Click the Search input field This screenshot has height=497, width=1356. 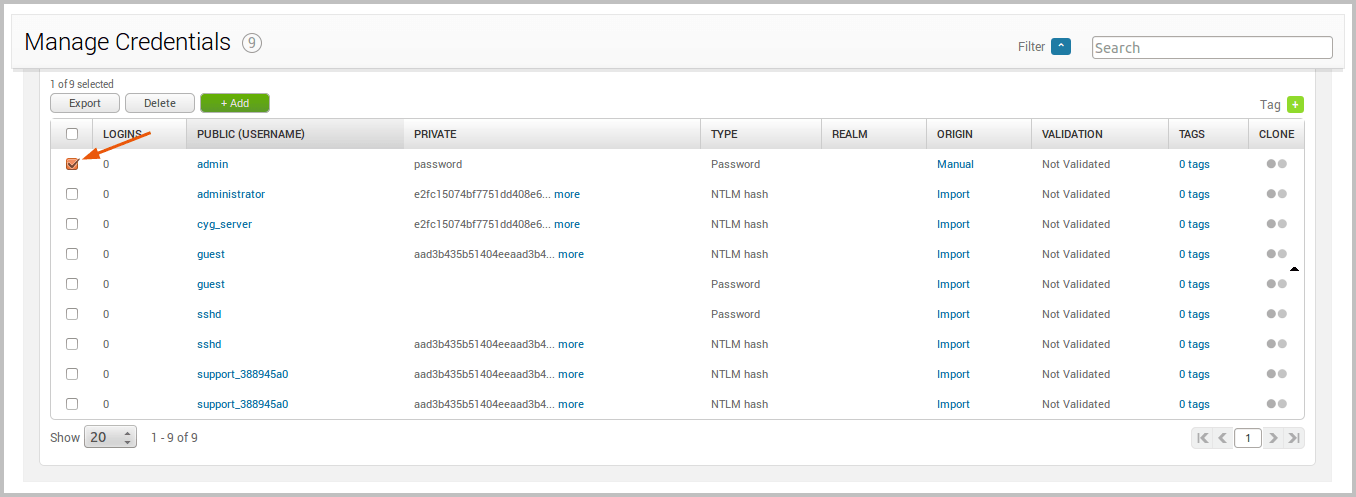[1212, 48]
